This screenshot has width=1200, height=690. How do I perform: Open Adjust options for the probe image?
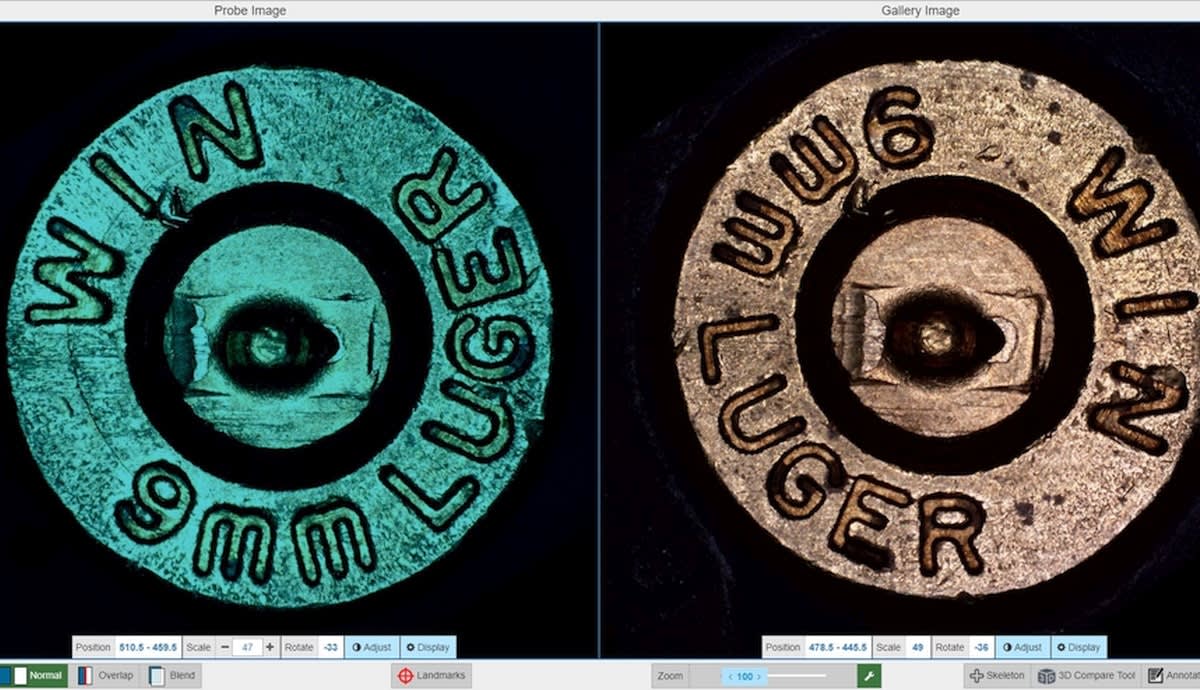(x=372, y=647)
